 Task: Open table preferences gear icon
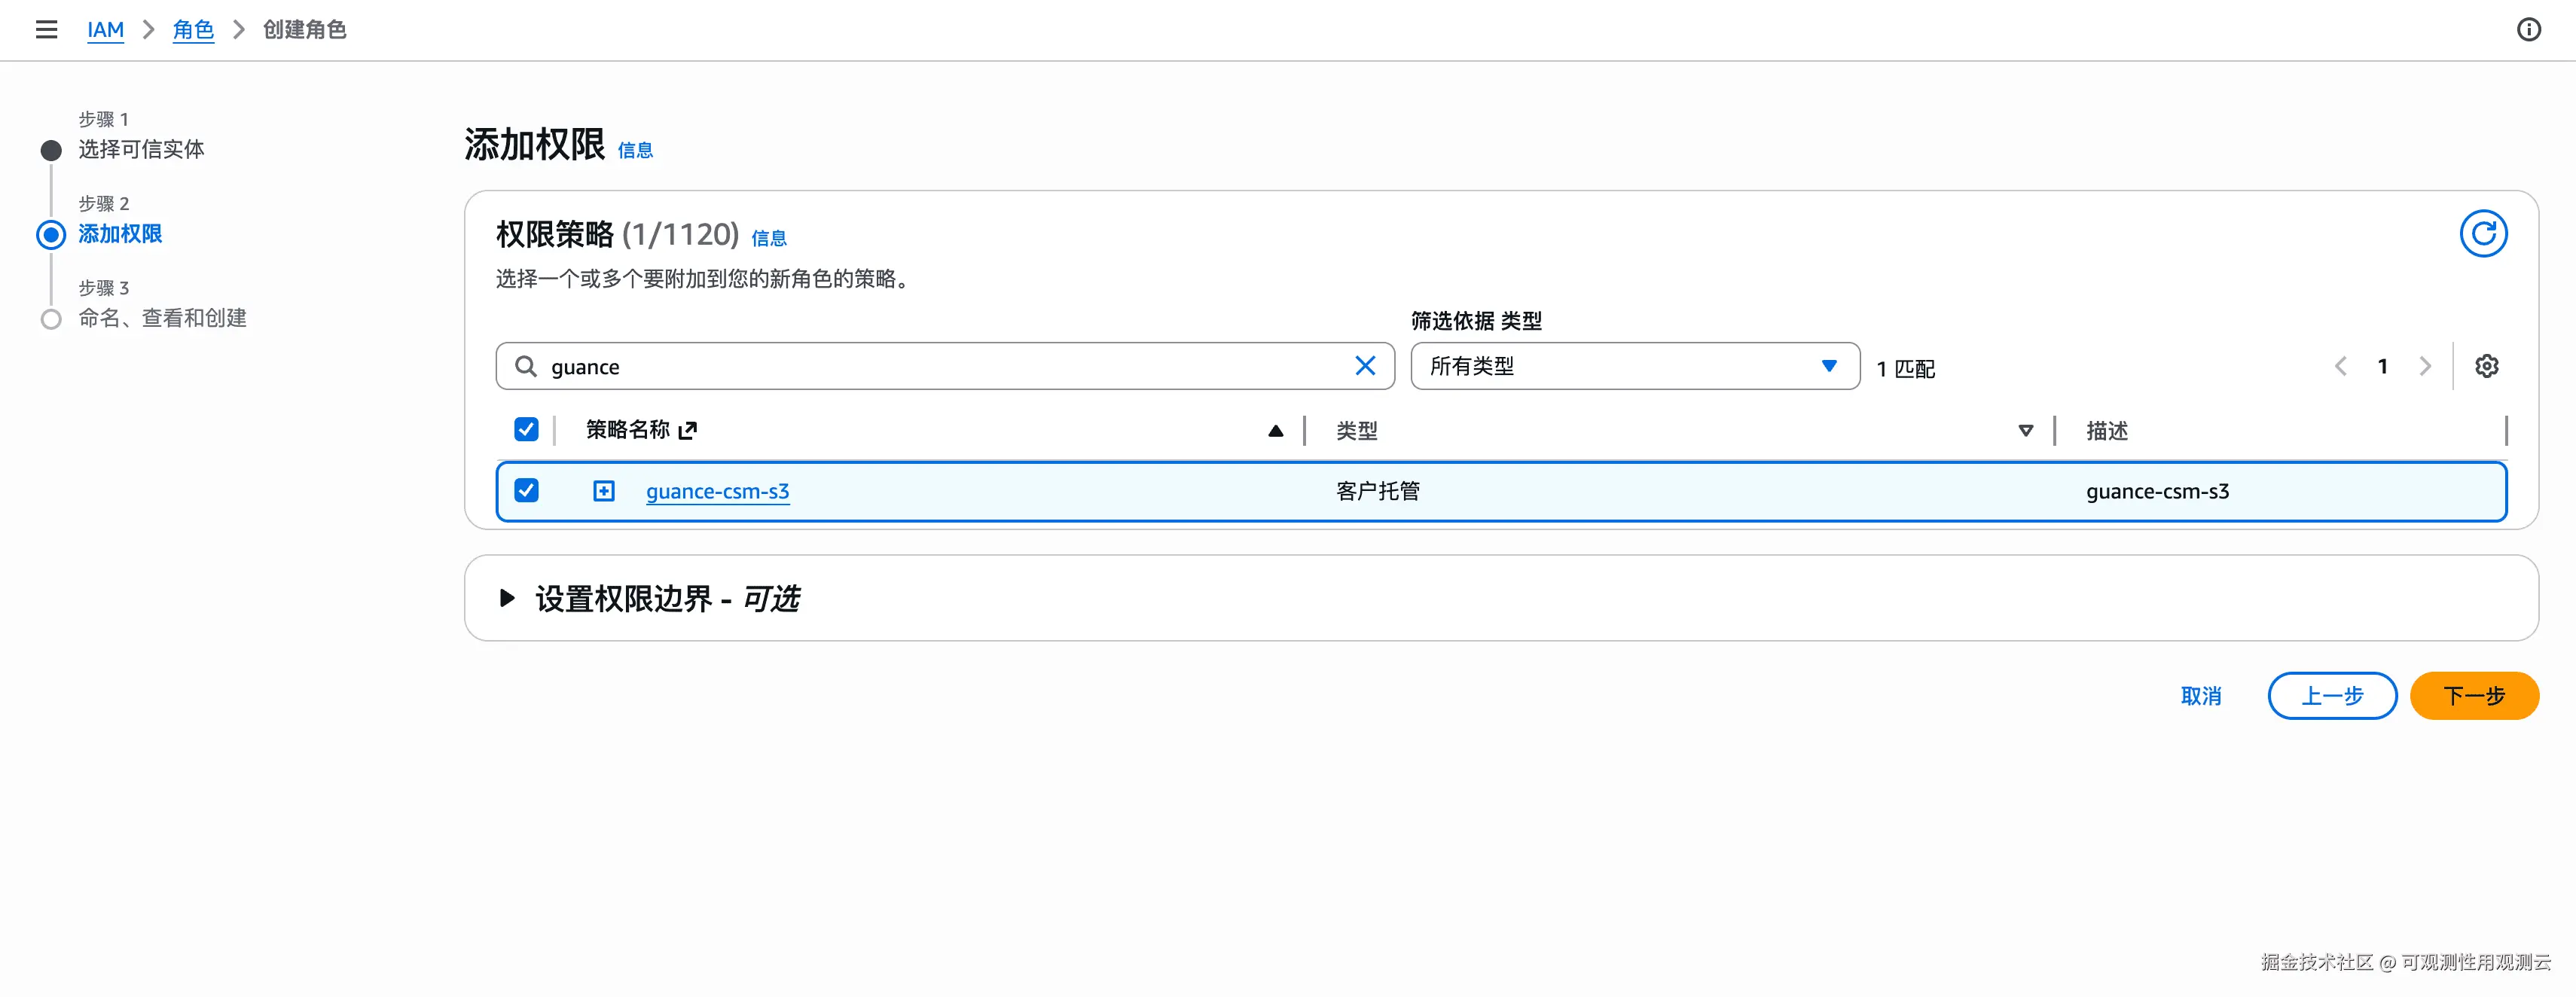point(2486,366)
